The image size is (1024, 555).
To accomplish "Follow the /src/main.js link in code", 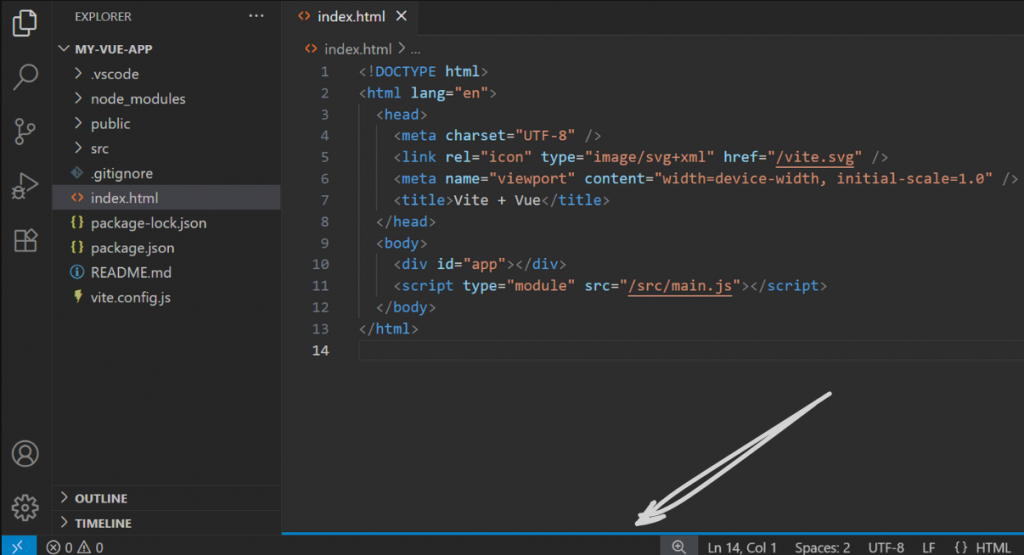I will pyautogui.click(x=679, y=285).
